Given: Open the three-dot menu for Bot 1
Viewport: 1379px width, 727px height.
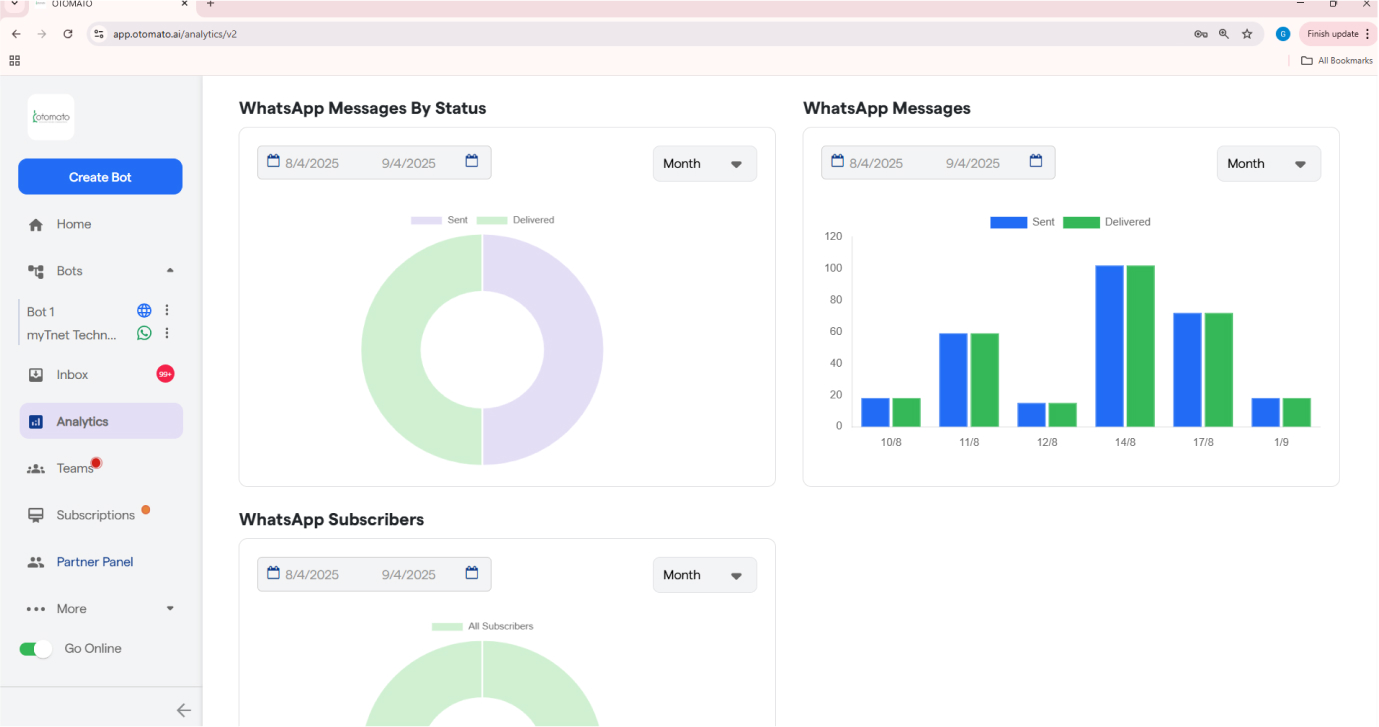Looking at the screenshot, I should click(167, 311).
